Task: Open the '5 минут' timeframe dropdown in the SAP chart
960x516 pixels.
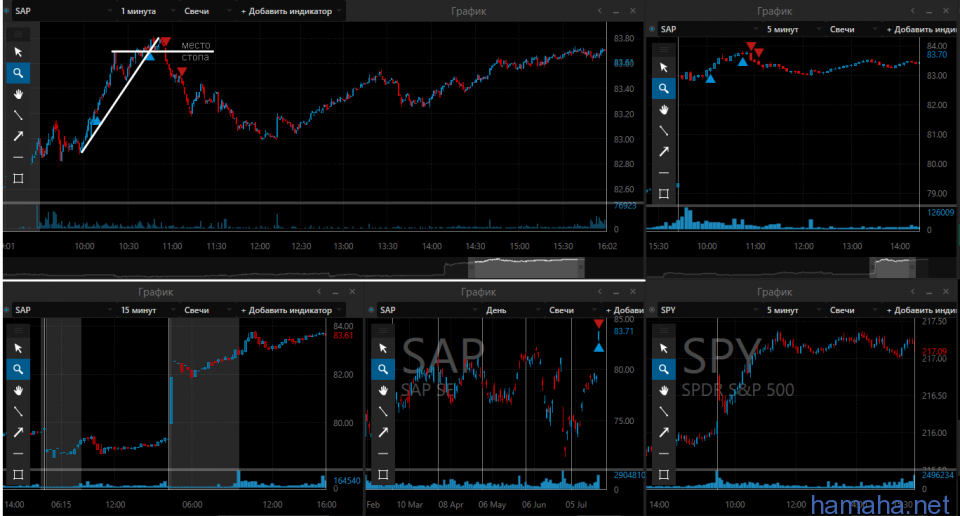Action: [792, 29]
